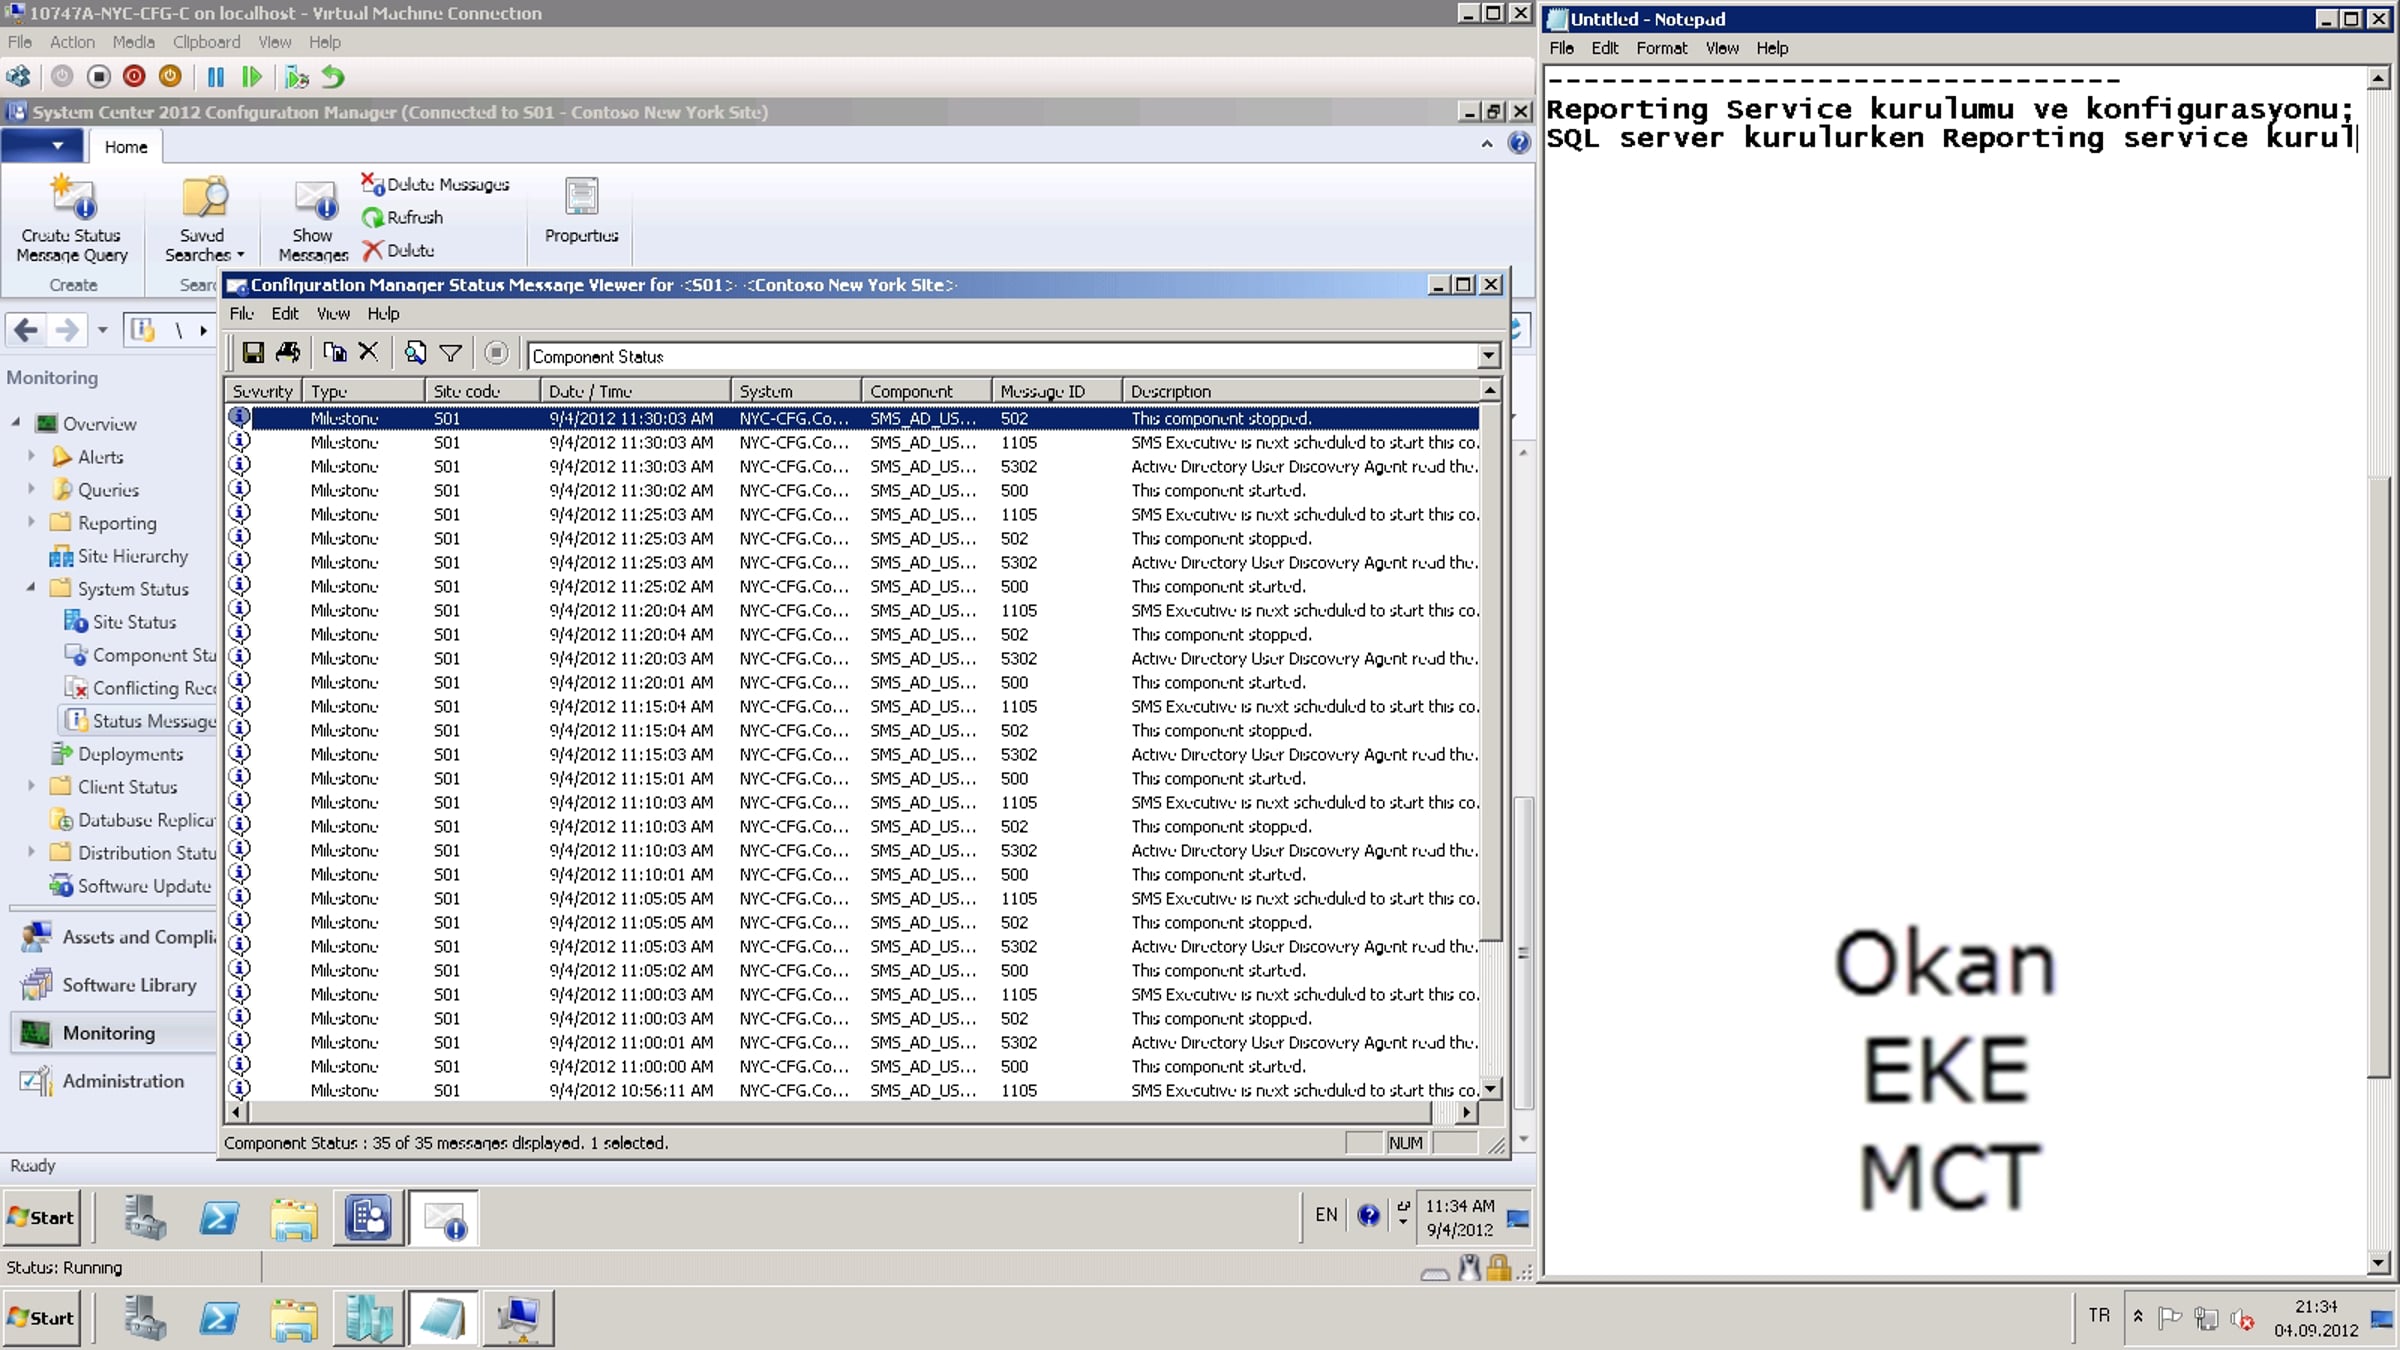Viewport: 2400px width, 1350px height.
Task: Click the Forward navigation arrow
Action: pyautogui.click(x=66, y=329)
